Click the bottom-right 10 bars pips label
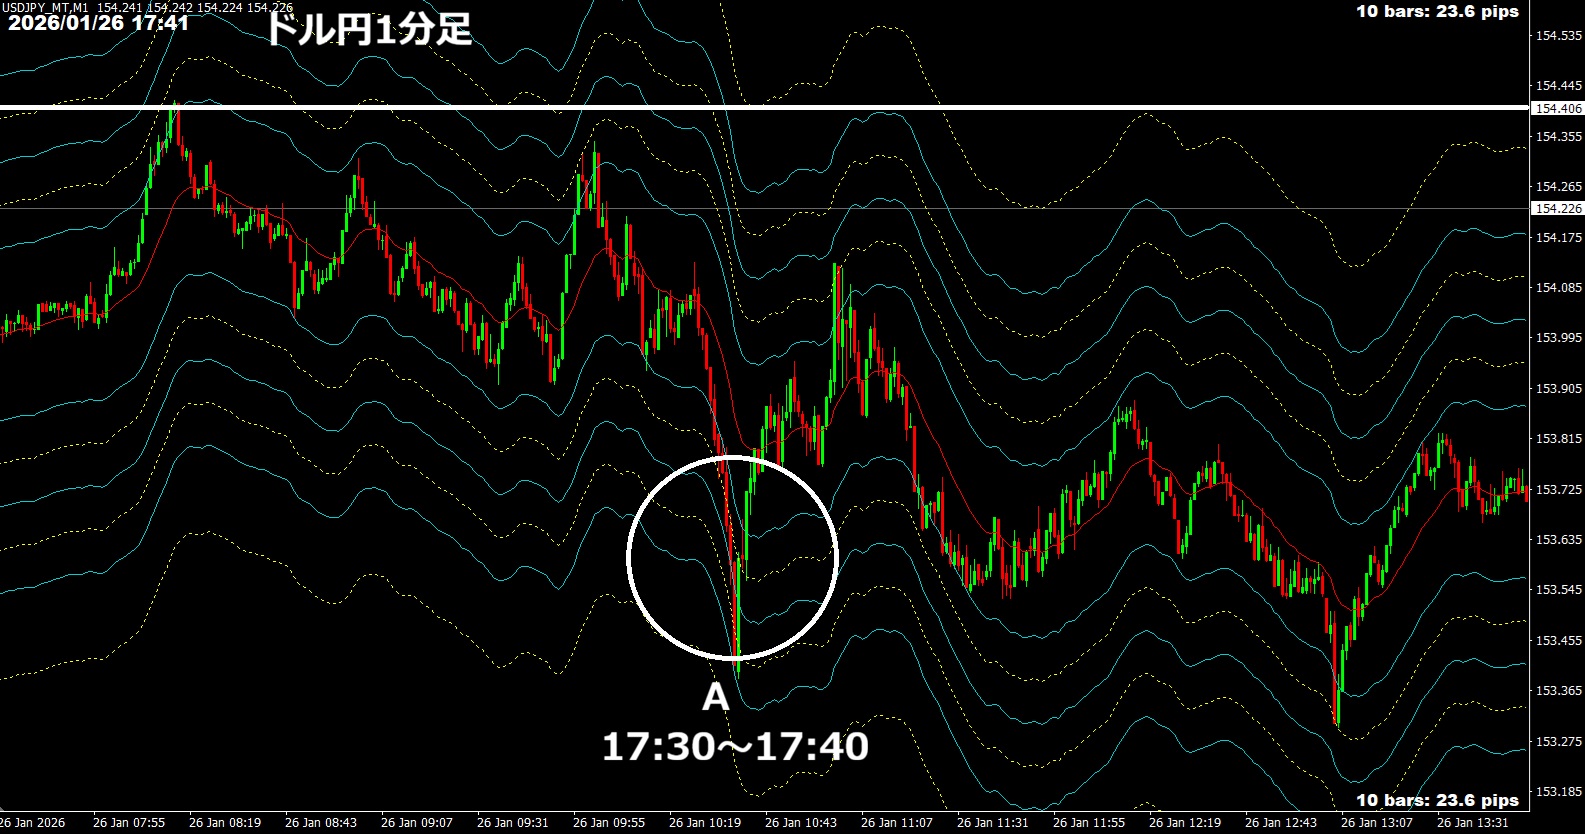1585x834 pixels. click(1437, 800)
